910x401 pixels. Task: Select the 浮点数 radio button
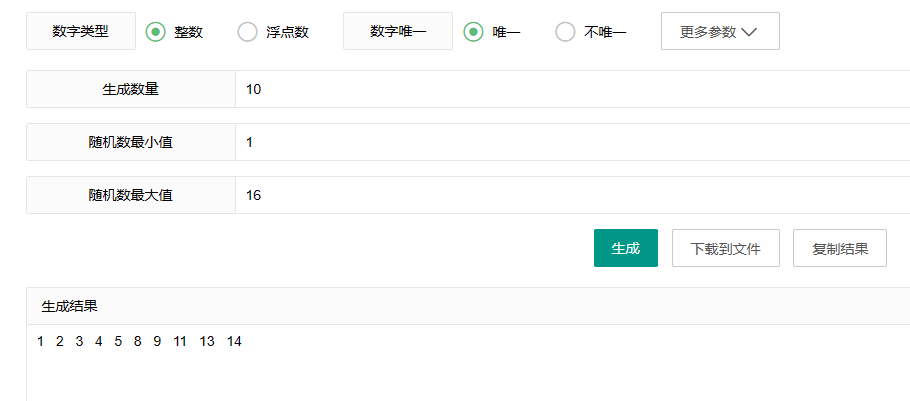247,31
